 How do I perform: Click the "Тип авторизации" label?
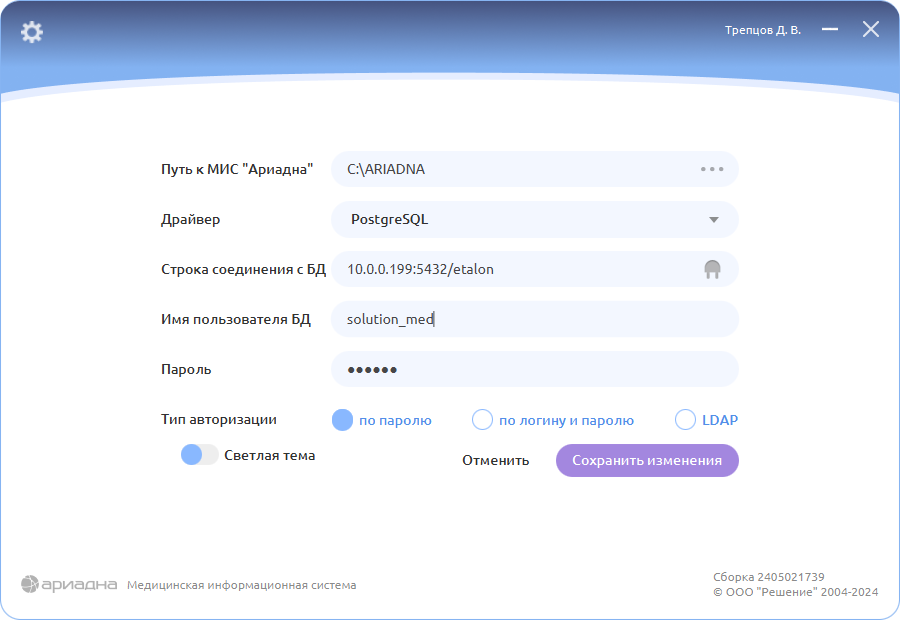click(x=219, y=420)
